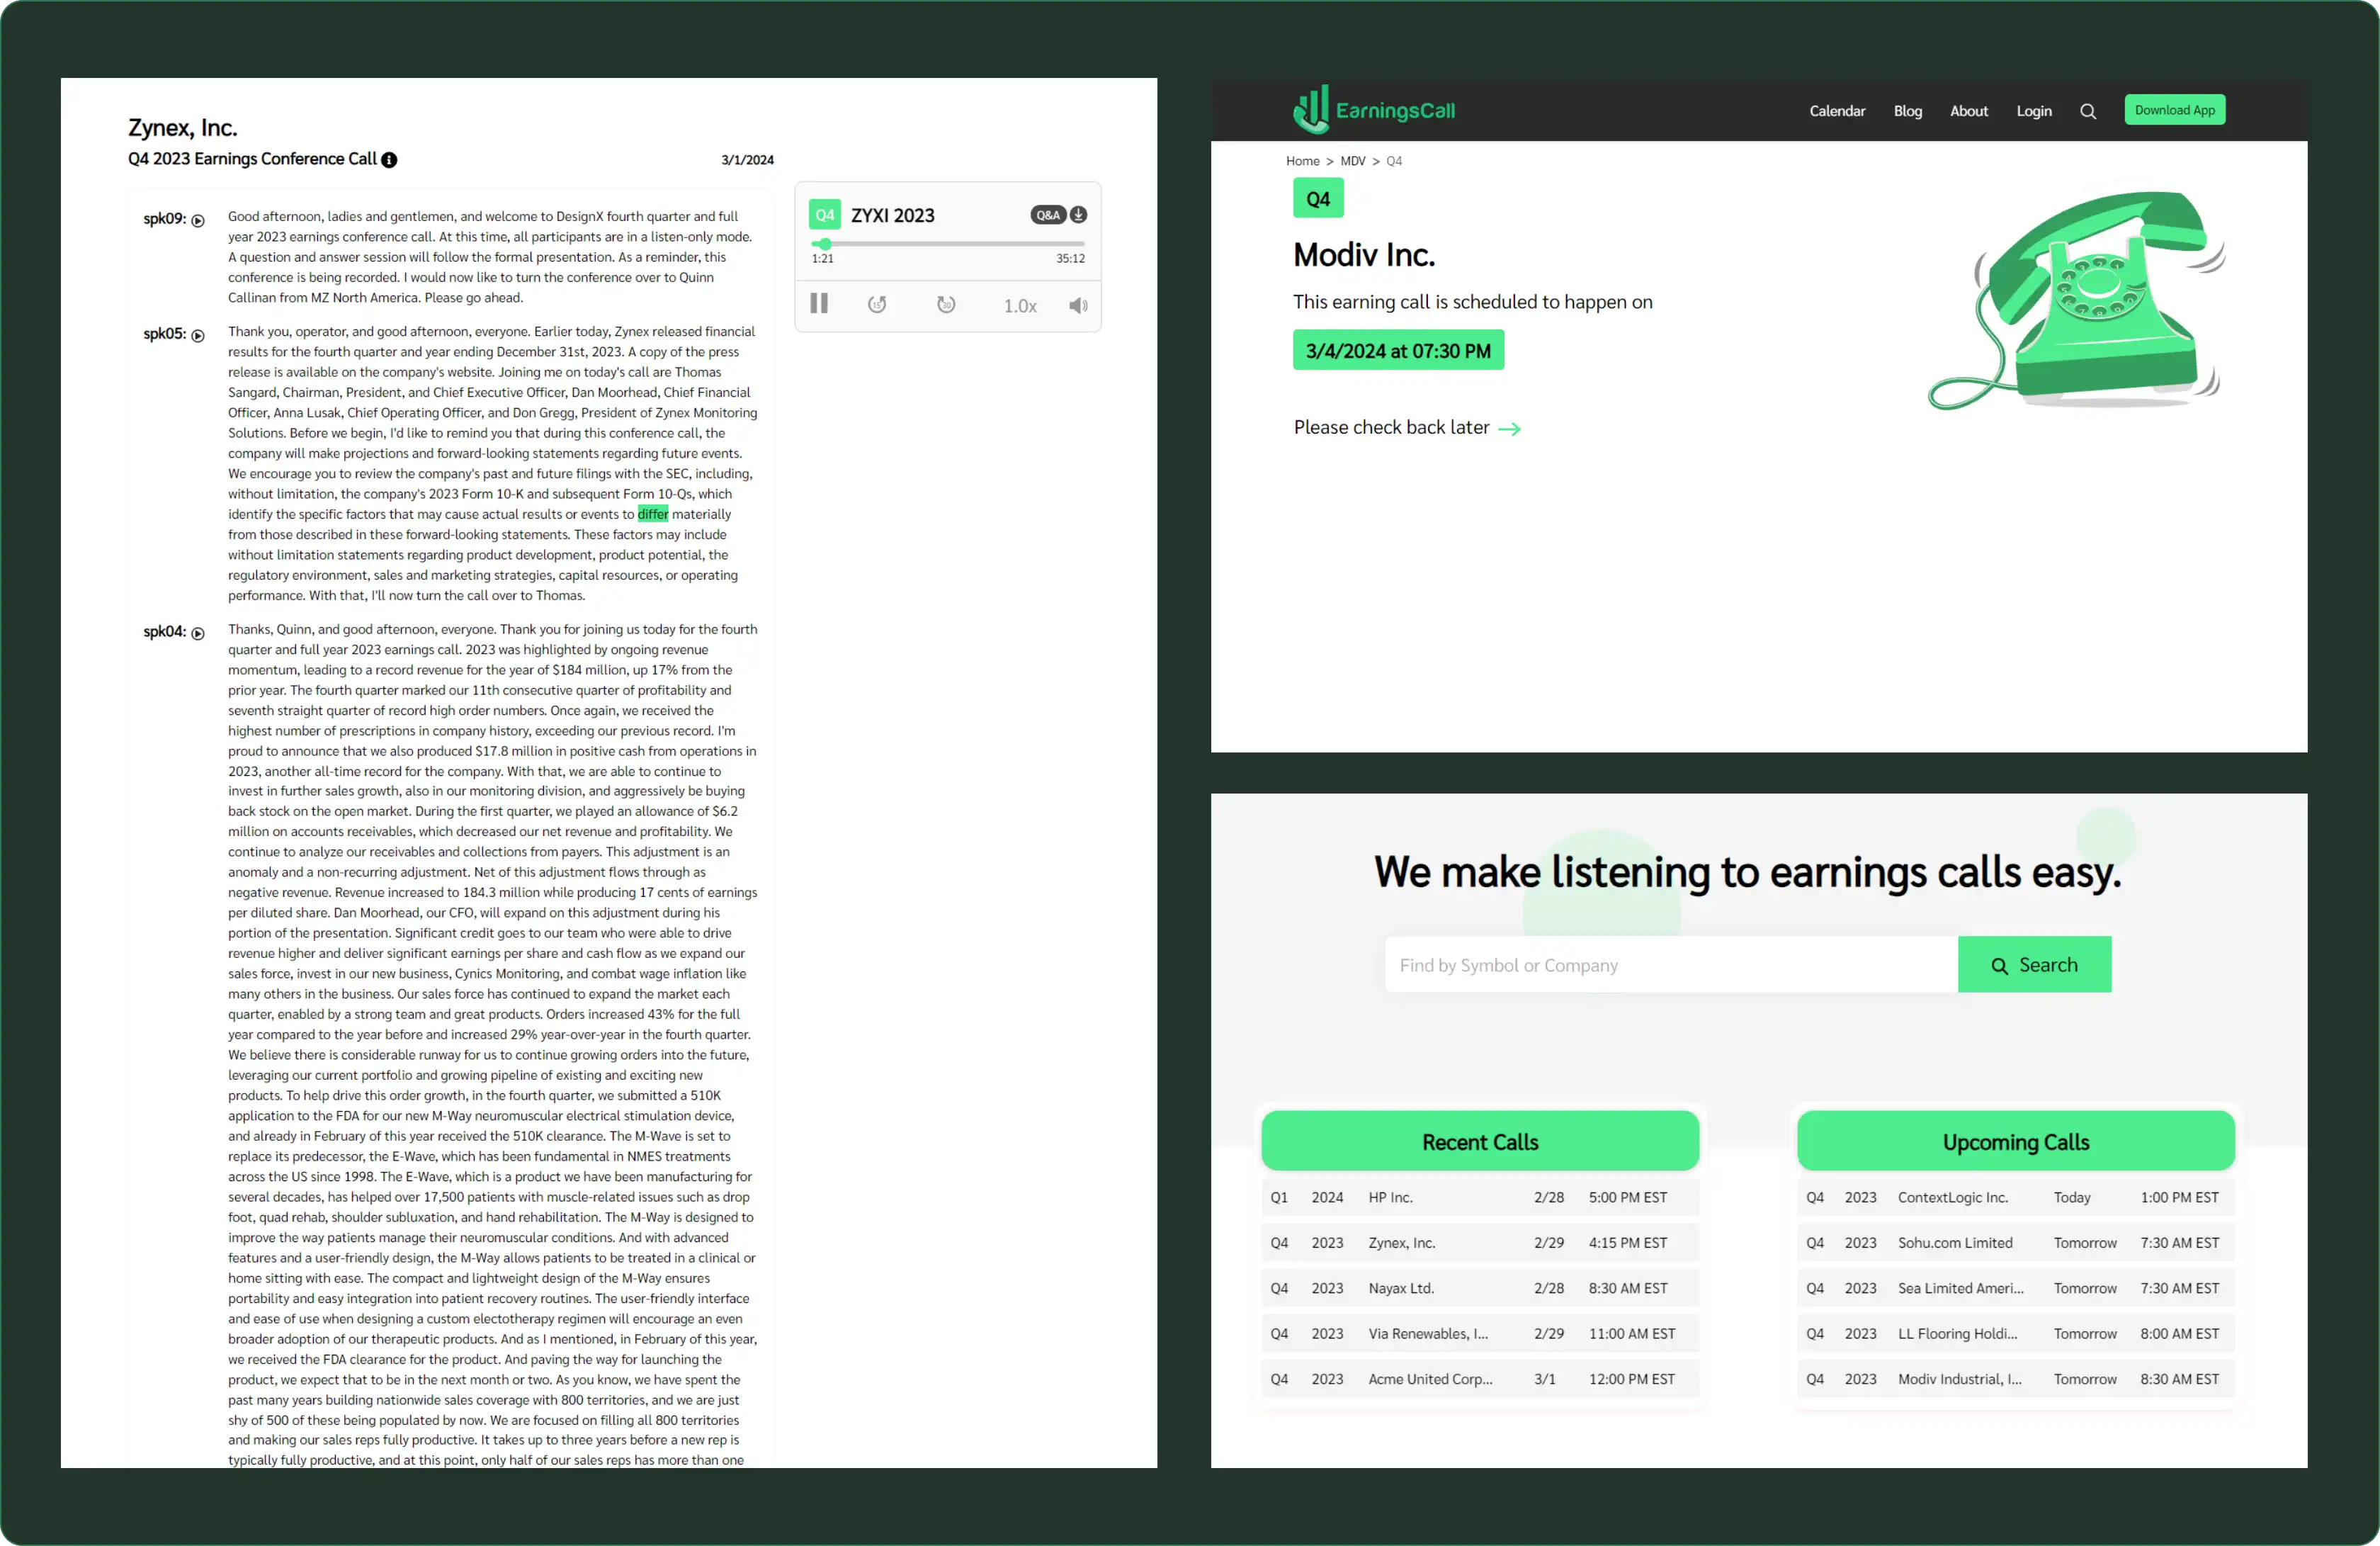Download the ZYXI call audio
Image resolution: width=2380 pixels, height=1546 pixels.
(x=1079, y=215)
